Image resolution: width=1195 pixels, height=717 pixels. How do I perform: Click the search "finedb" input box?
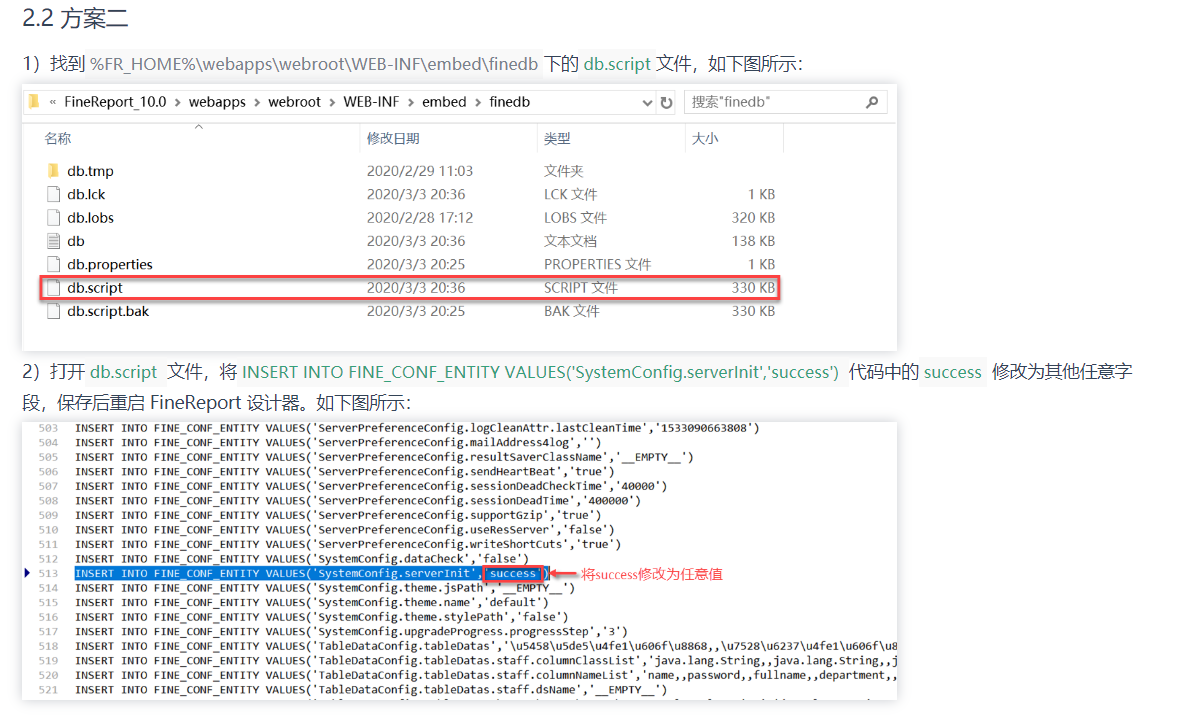(x=785, y=102)
